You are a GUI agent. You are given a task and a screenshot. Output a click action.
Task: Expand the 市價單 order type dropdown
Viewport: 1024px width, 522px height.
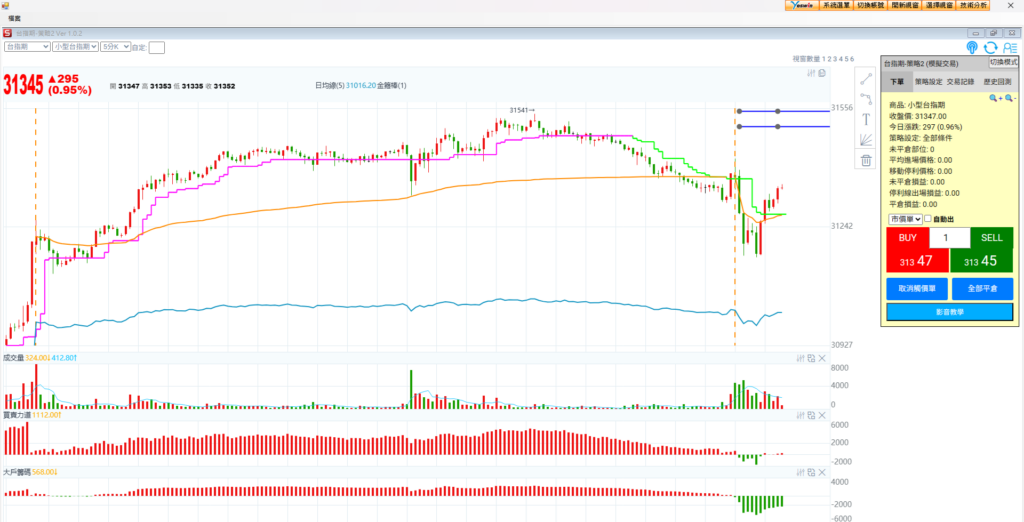(904, 219)
